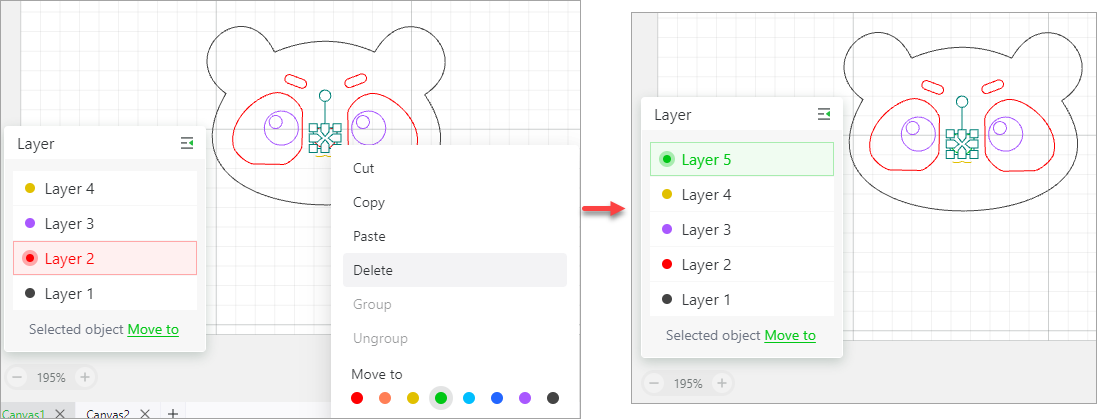Zoom out with left minus button
This screenshot has width=1097, height=419.
point(17,378)
